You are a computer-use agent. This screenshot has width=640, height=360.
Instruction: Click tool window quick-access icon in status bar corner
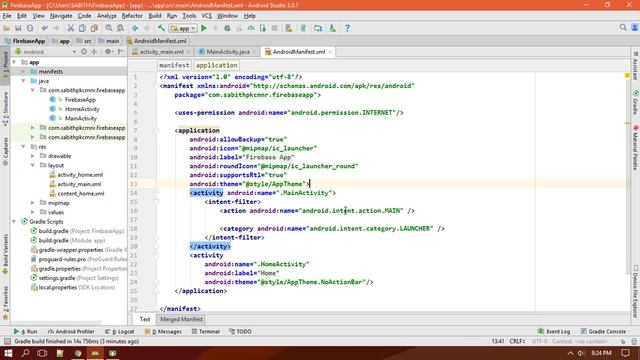[x=7, y=341]
